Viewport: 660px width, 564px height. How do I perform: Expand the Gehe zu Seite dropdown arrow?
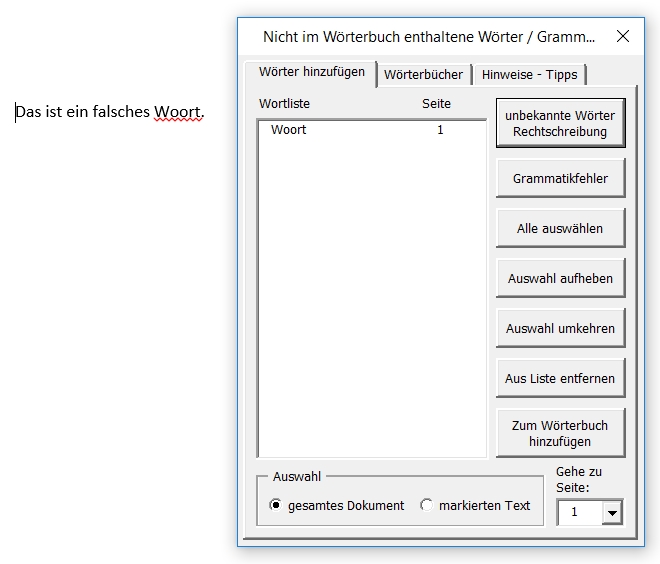pos(612,513)
